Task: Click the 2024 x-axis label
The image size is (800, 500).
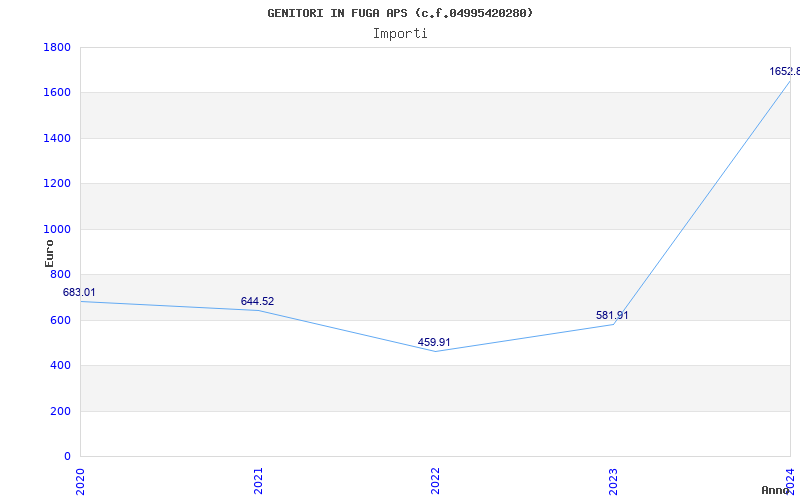Action: click(x=791, y=481)
